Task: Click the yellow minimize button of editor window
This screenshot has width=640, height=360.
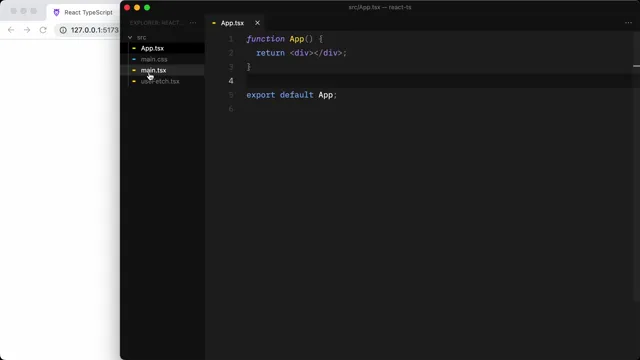Action: tap(137, 7)
